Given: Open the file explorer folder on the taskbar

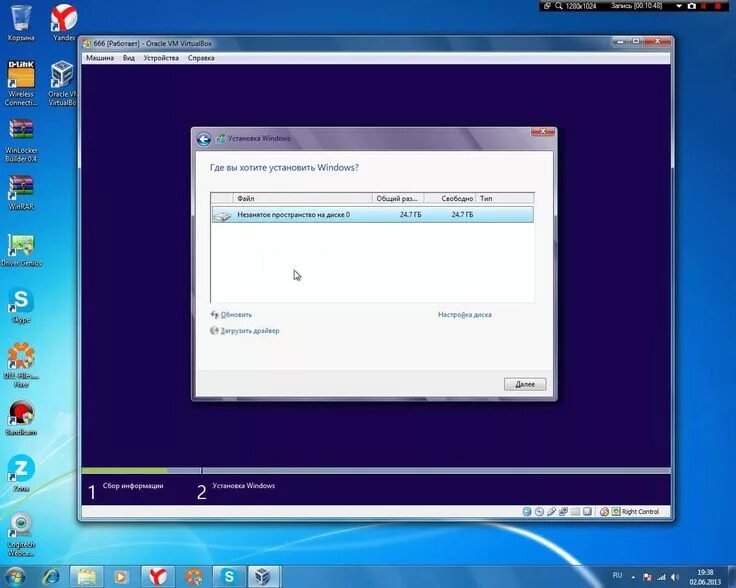Looking at the screenshot, I should tap(87, 576).
